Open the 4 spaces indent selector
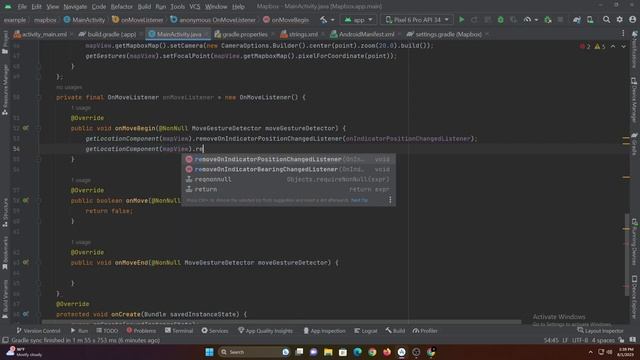Viewport: 640px width, 360px height. coord(603,340)
